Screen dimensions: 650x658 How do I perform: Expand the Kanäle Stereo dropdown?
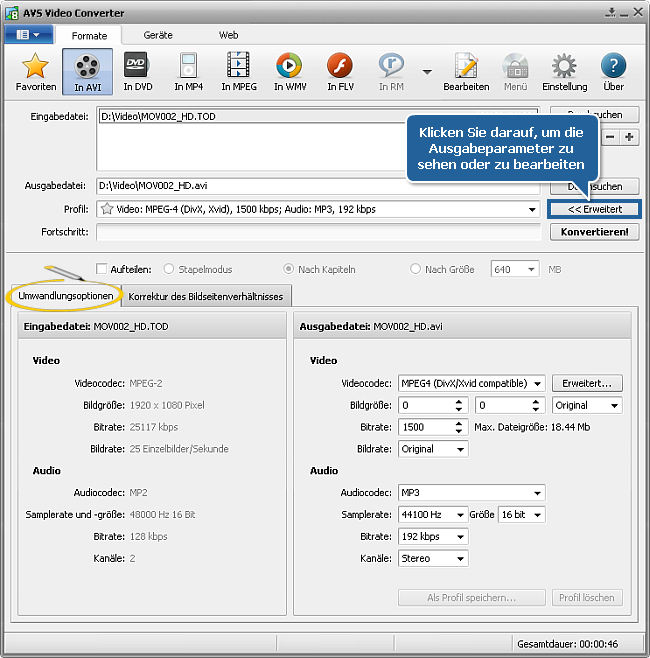tap(459, 558)
